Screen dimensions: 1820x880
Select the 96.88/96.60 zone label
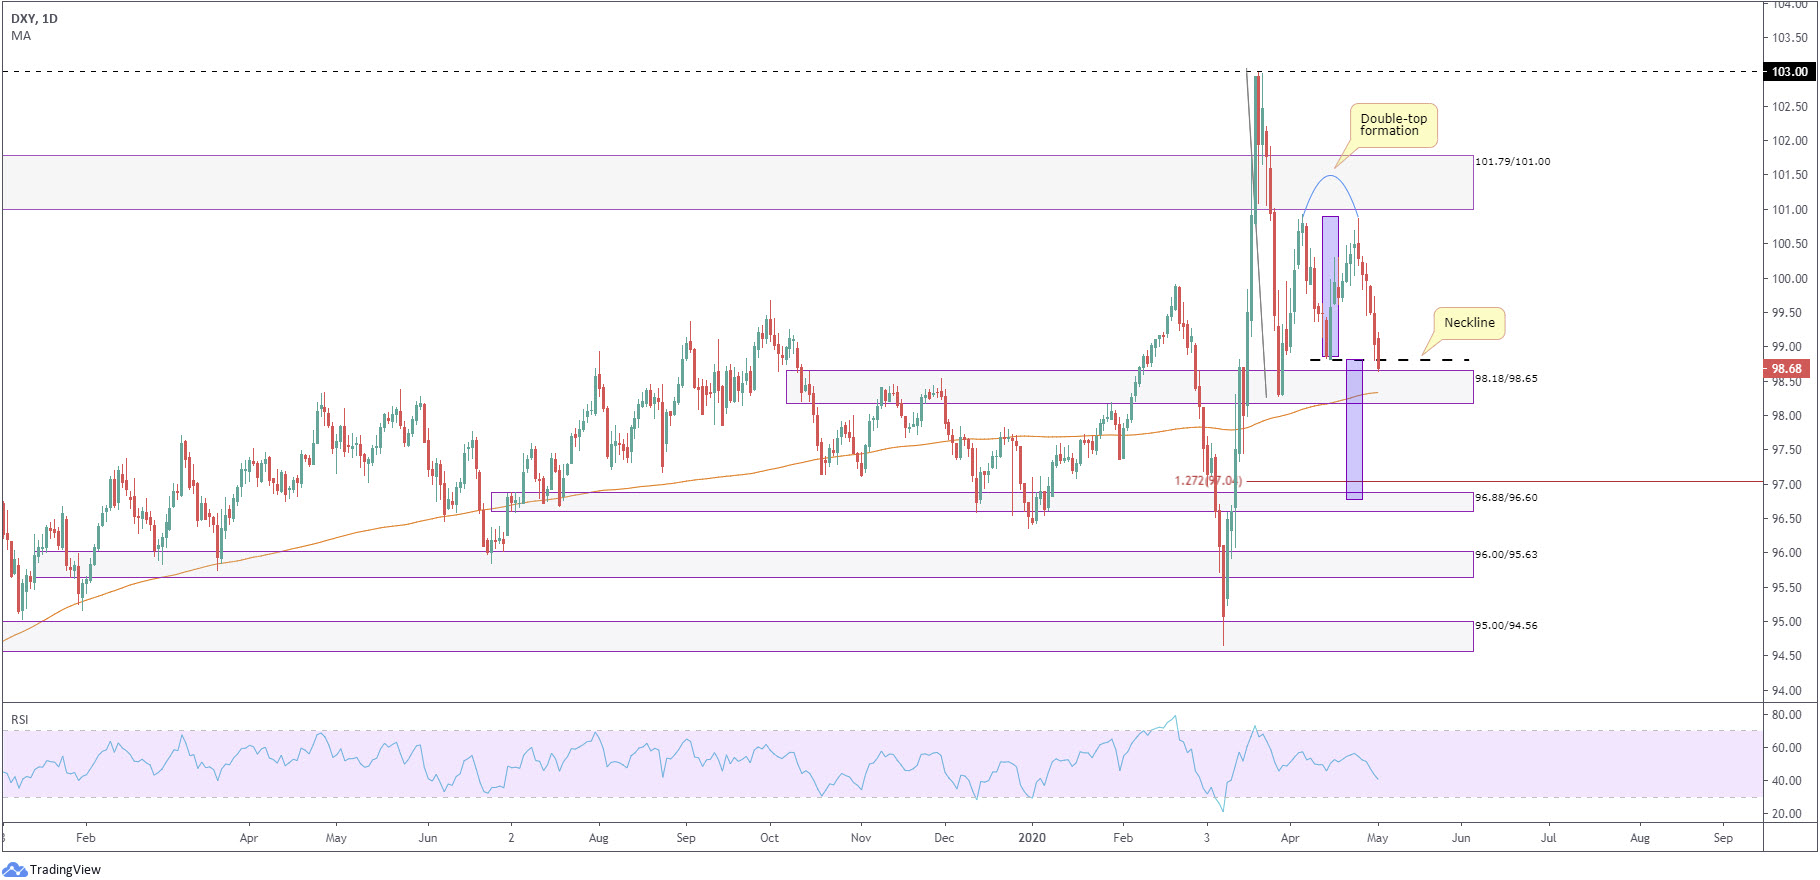[x=1506, y=498]
